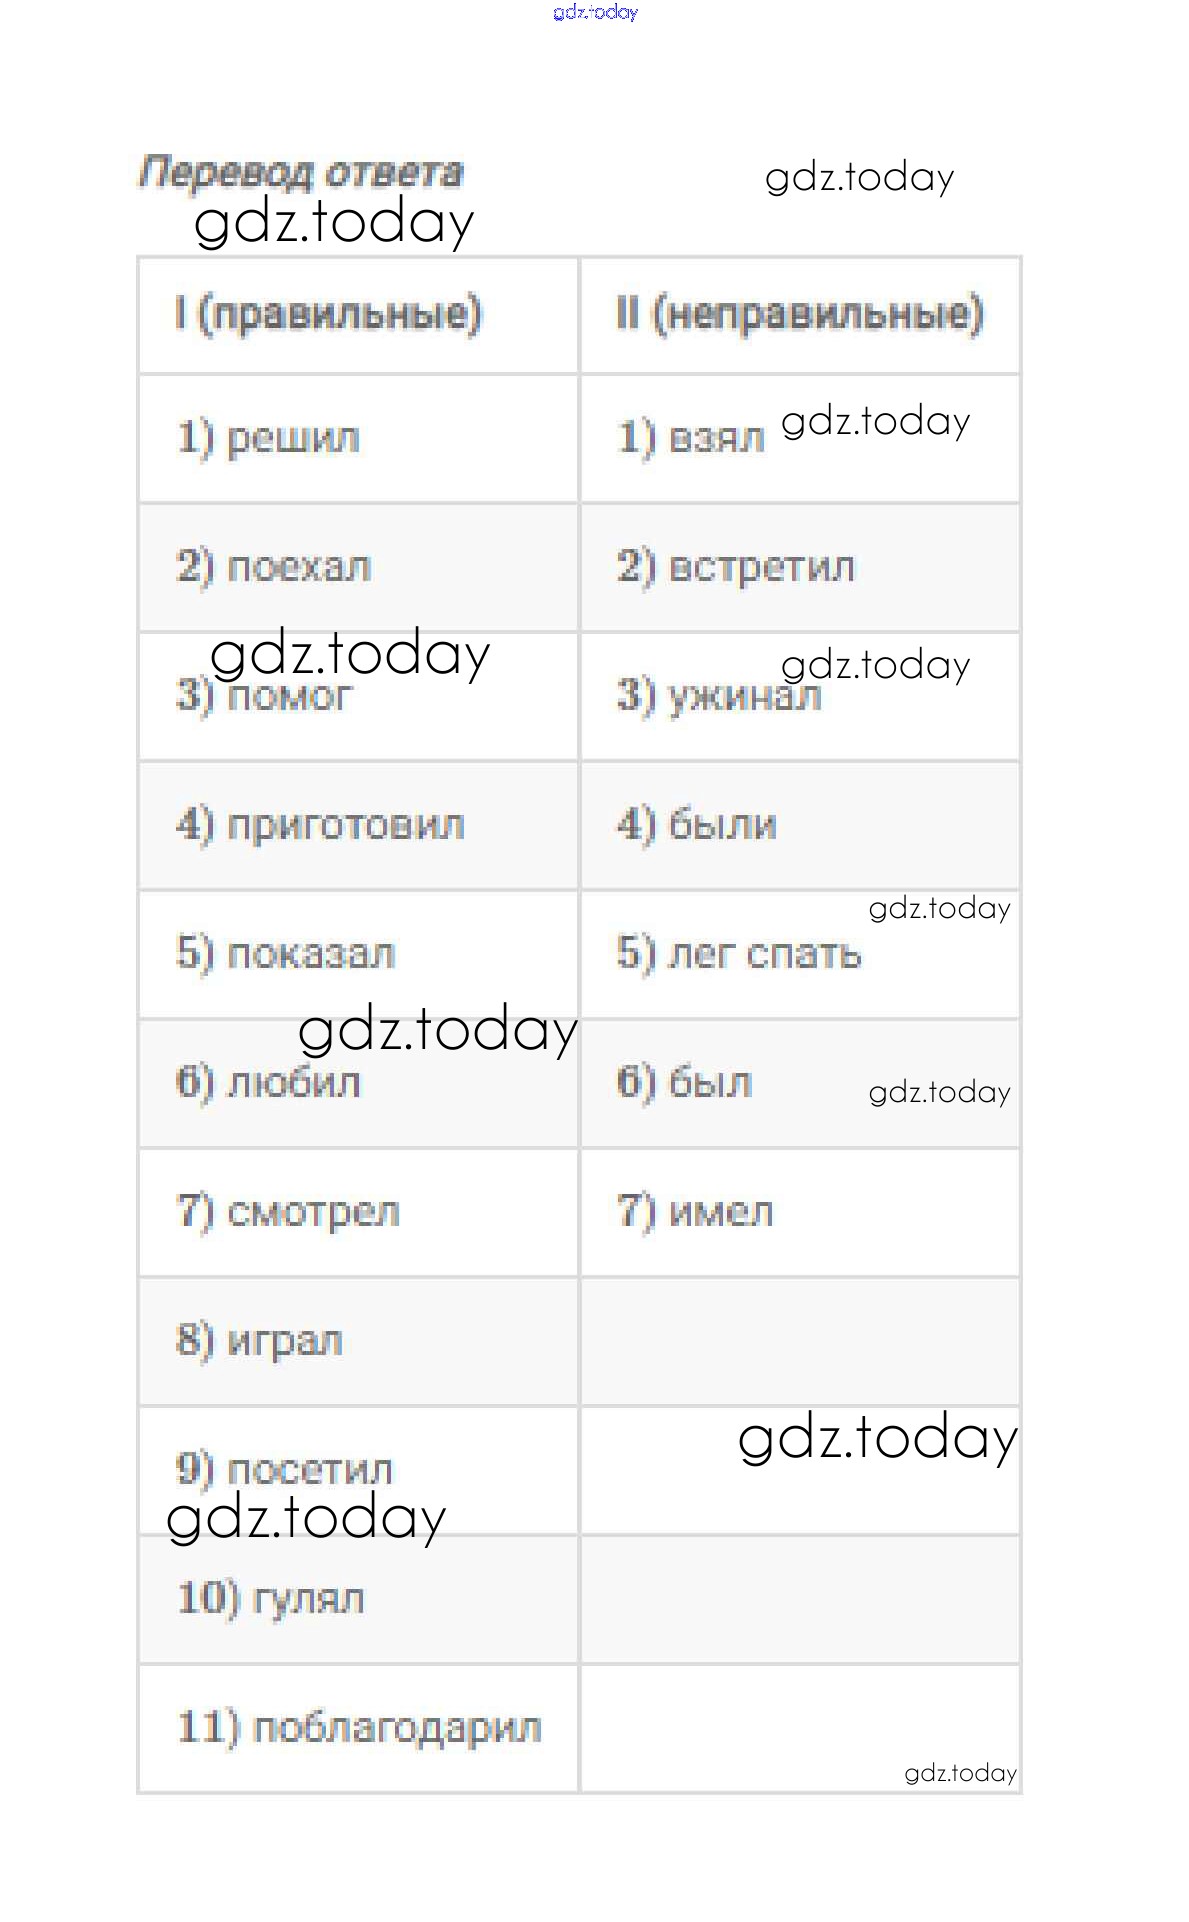Click the "6) был" table cell
This screenshot has height=1922, width=1189.
684,1082
